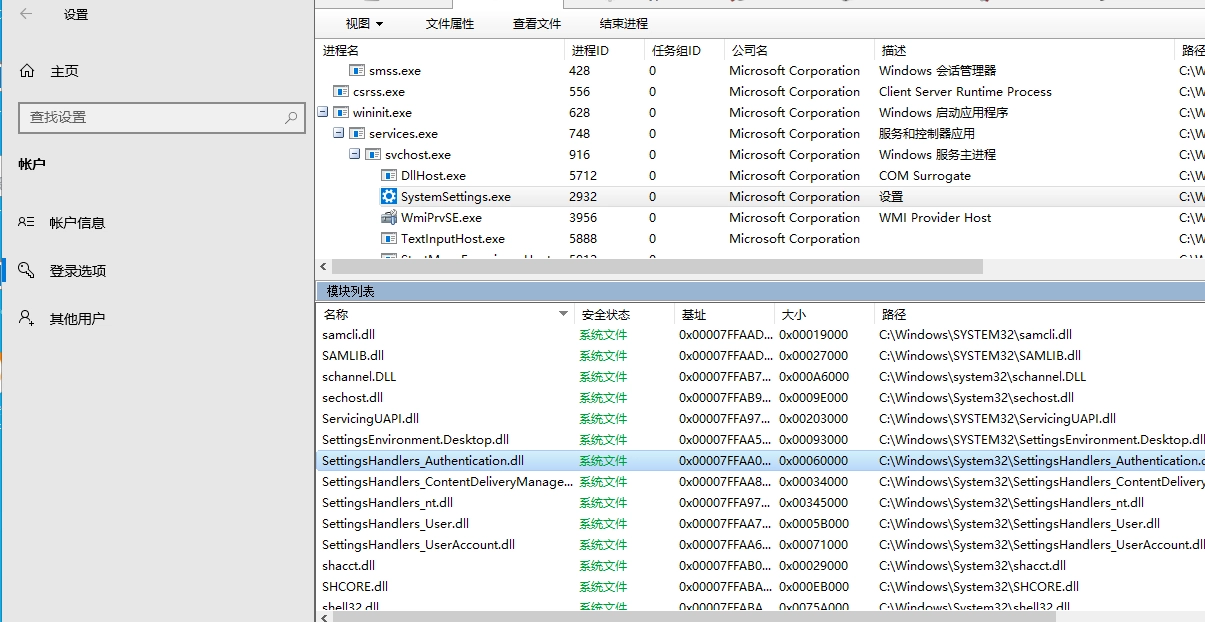1205x622 pixels.
Task: Select the schannel.DLL module row
Action: coord(760,377)
